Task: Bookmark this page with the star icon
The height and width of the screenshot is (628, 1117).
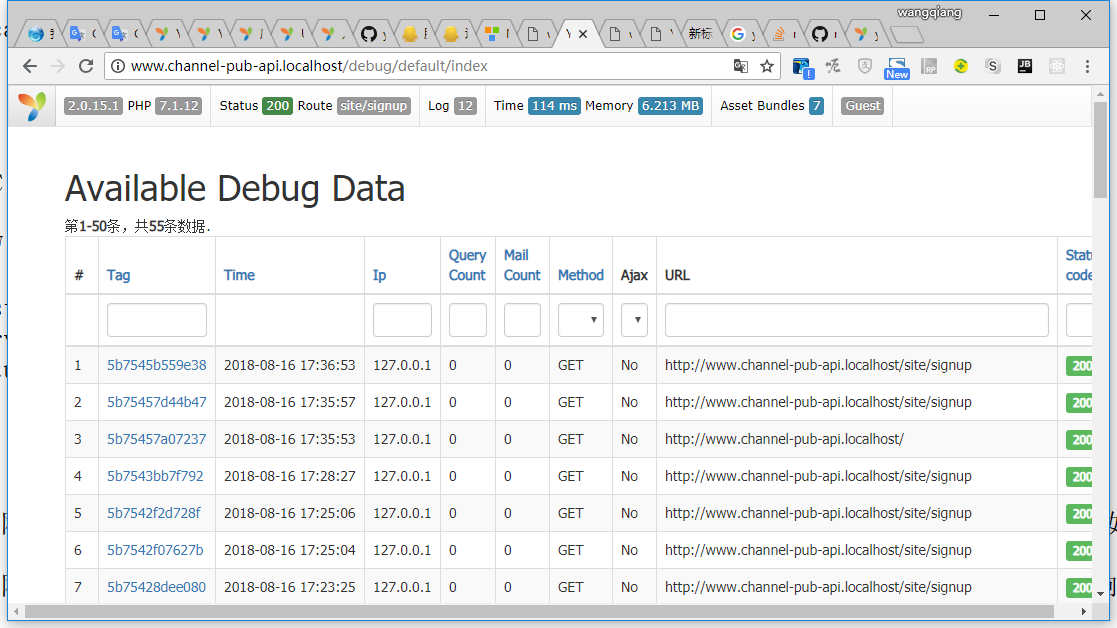Action: pos(767,66)
